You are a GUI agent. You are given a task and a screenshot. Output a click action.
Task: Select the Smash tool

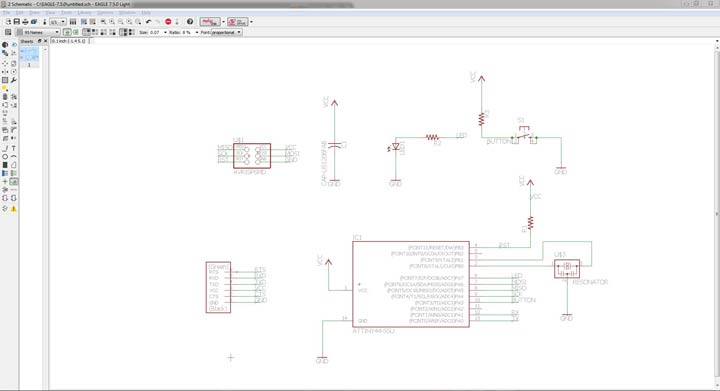point(5,130)
